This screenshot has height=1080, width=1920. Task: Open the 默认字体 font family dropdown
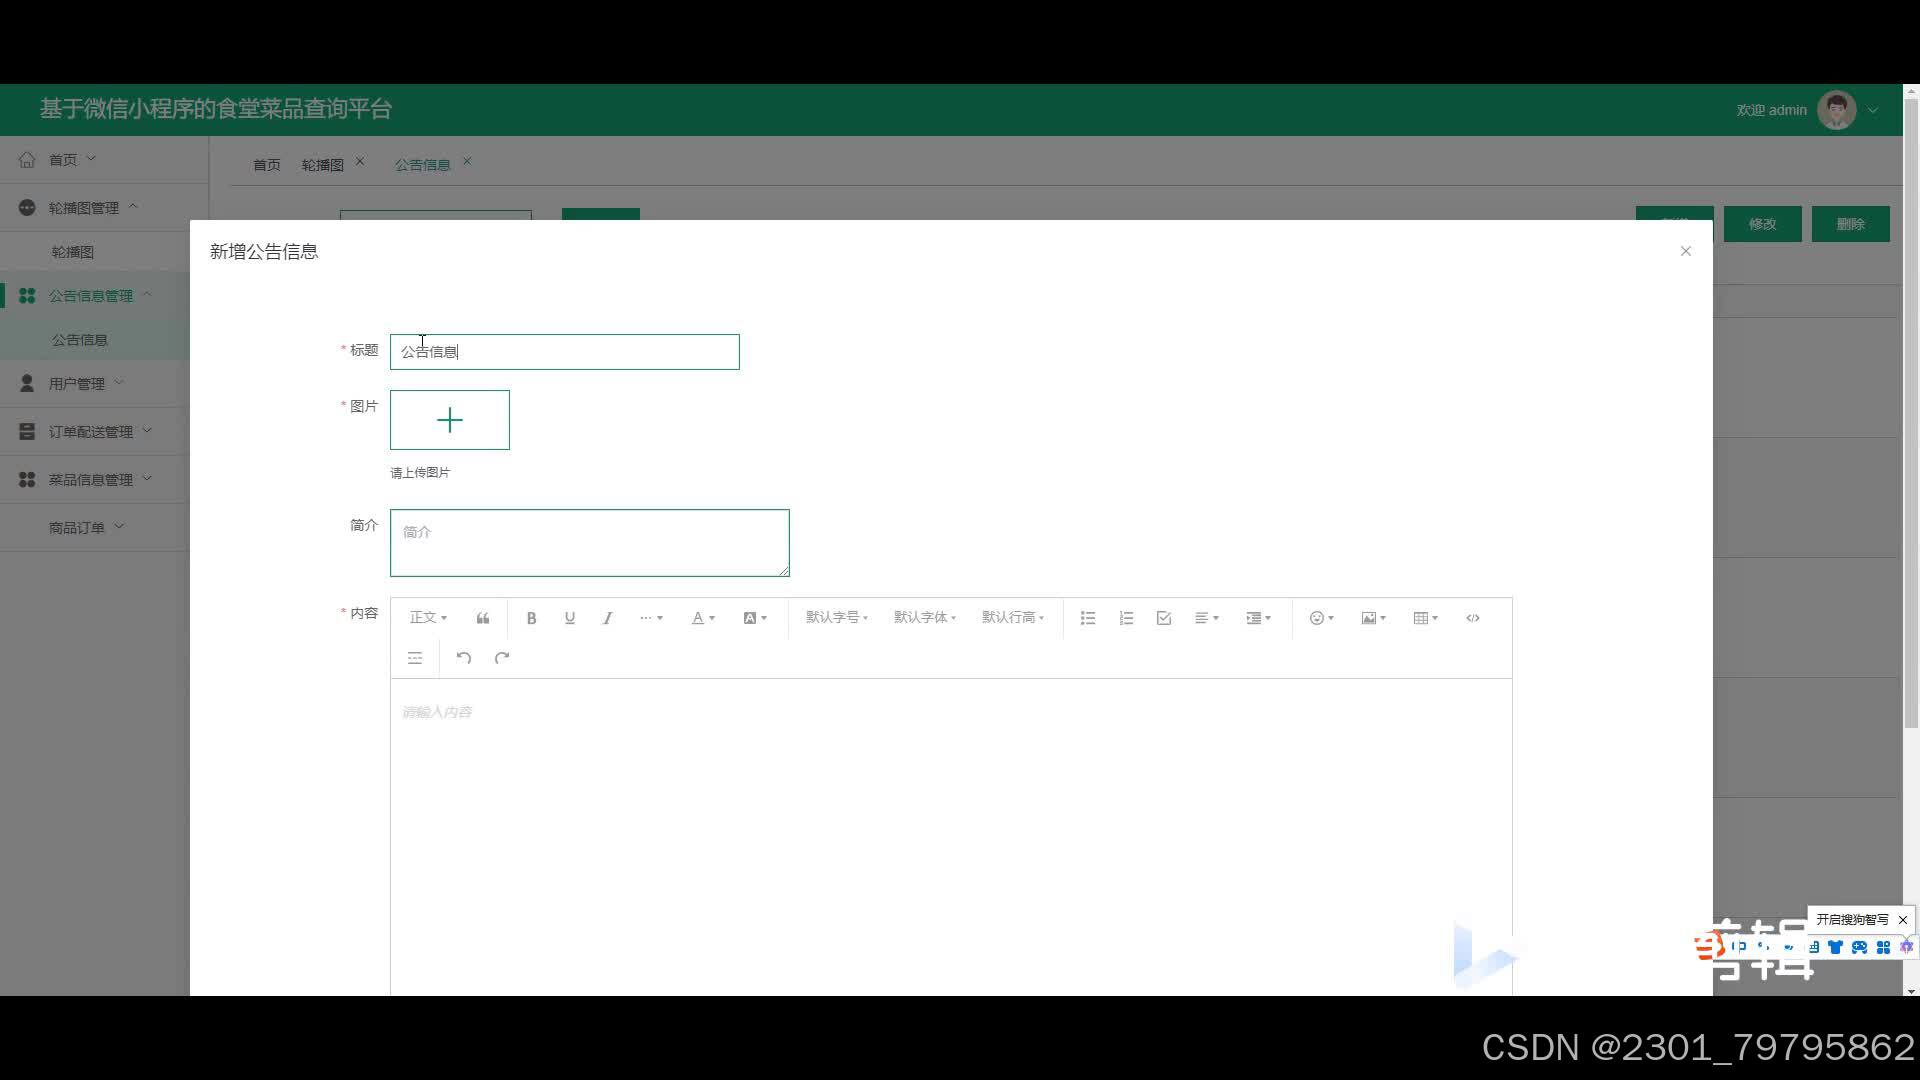pyautogui.click(x=924, y=618)
